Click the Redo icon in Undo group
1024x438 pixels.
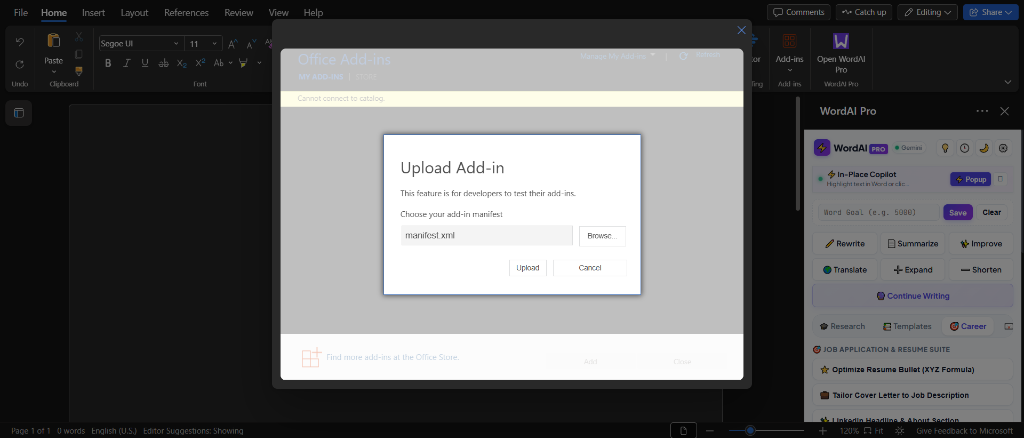20,64
